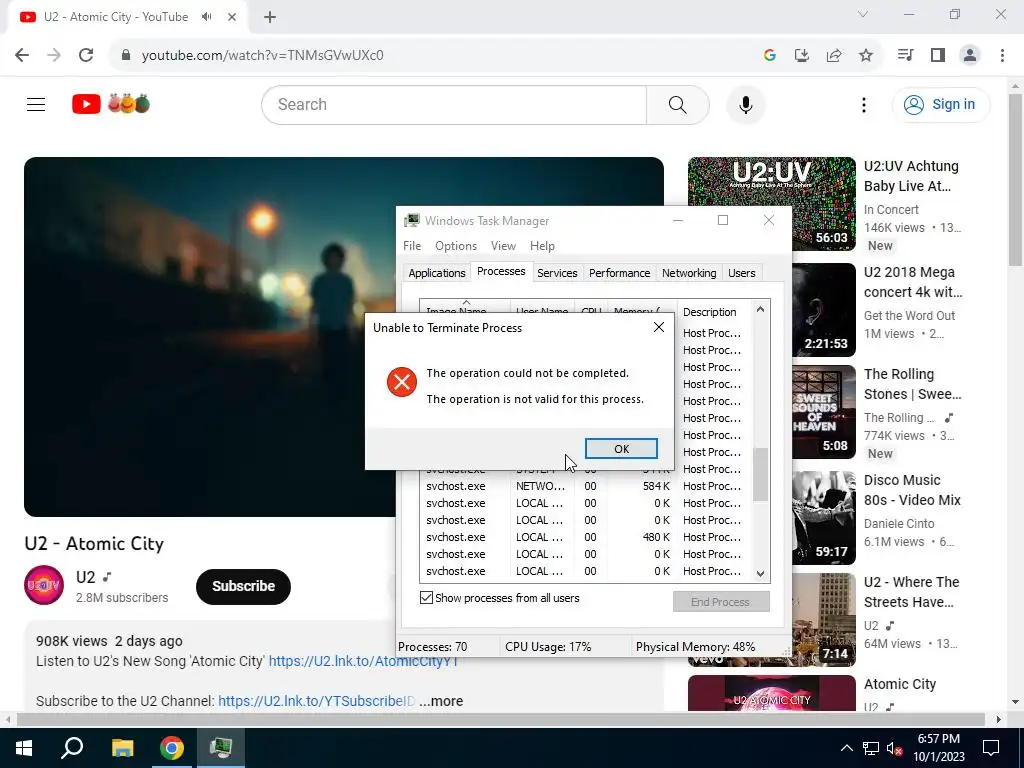
Task: Open Rolling Stones Sweet Sounds video title
Action: tap(912, 384)
